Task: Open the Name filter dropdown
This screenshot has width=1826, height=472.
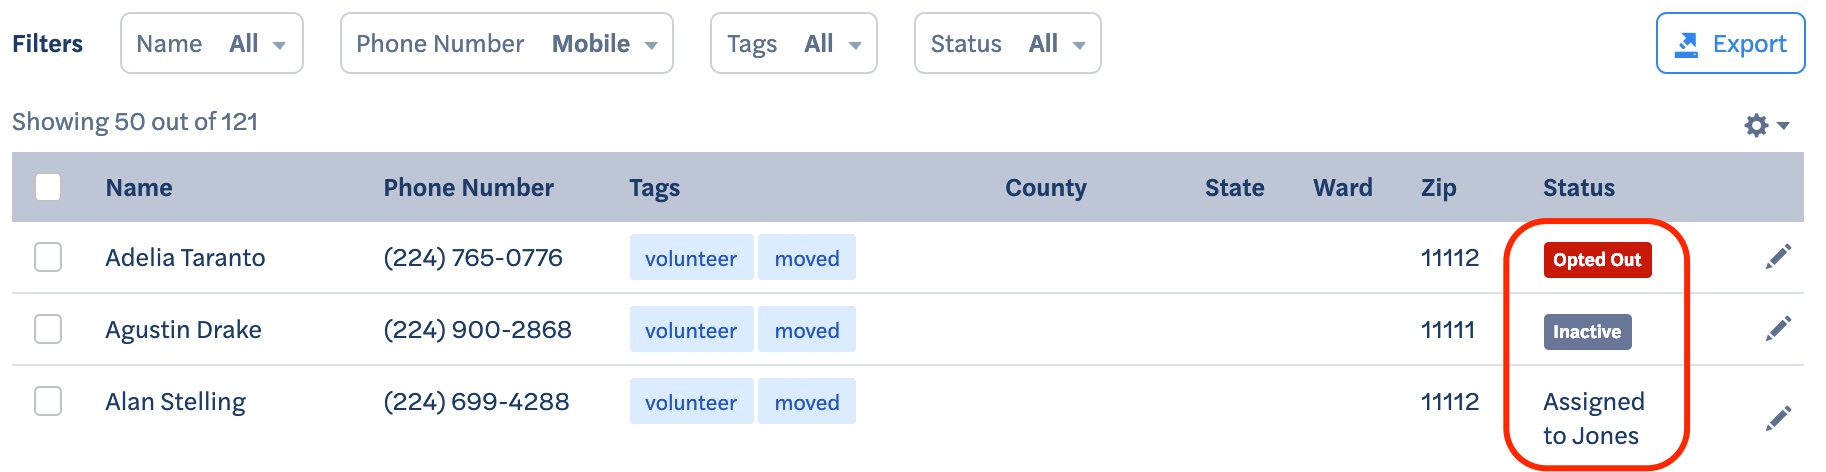Action: coord(212,43)
